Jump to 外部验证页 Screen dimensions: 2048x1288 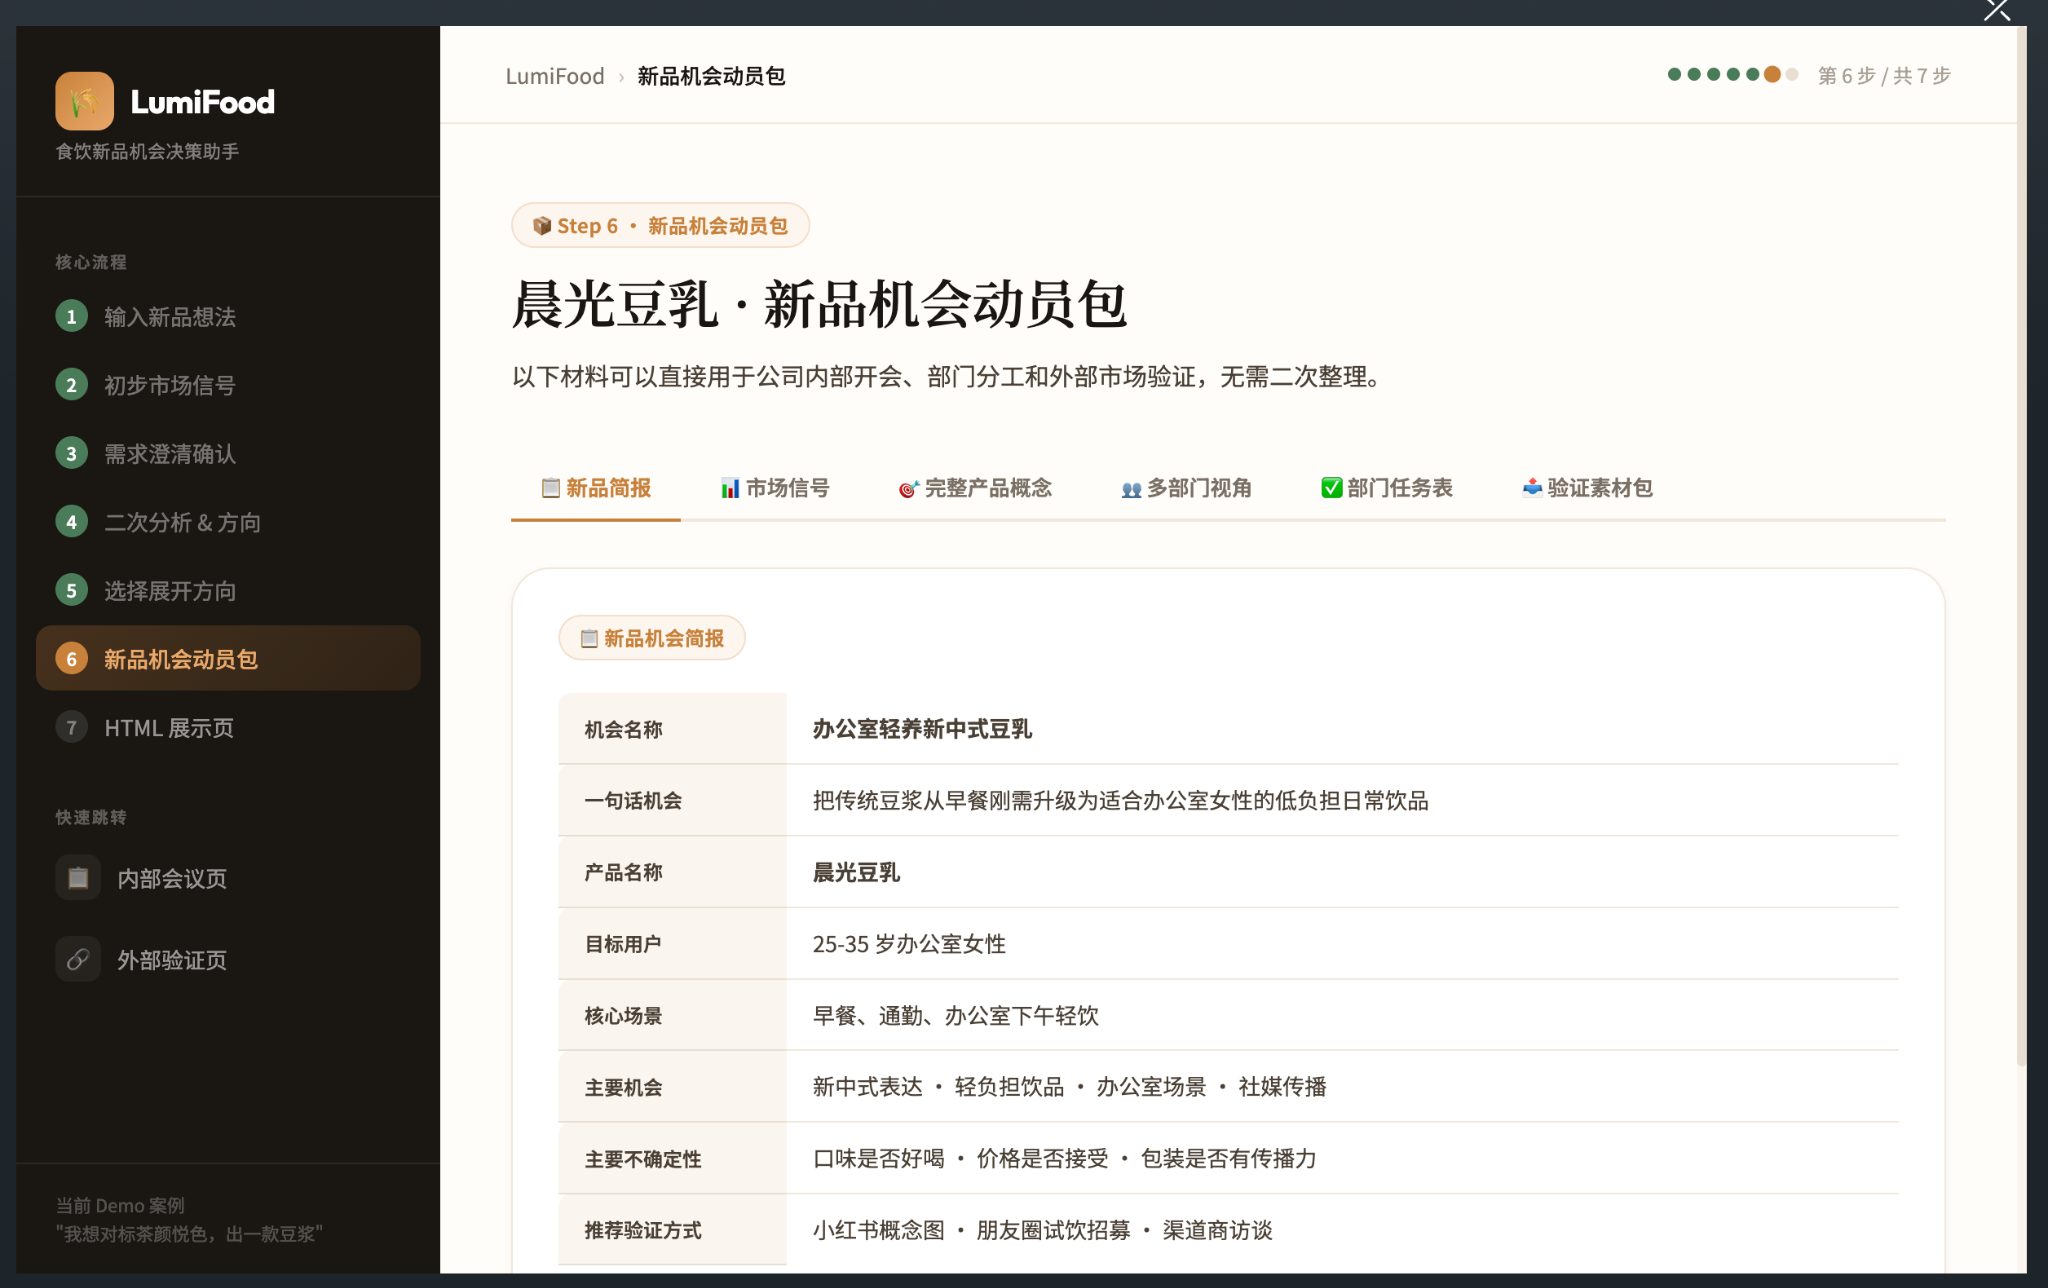pyautogui.click(x=228, y=960)
